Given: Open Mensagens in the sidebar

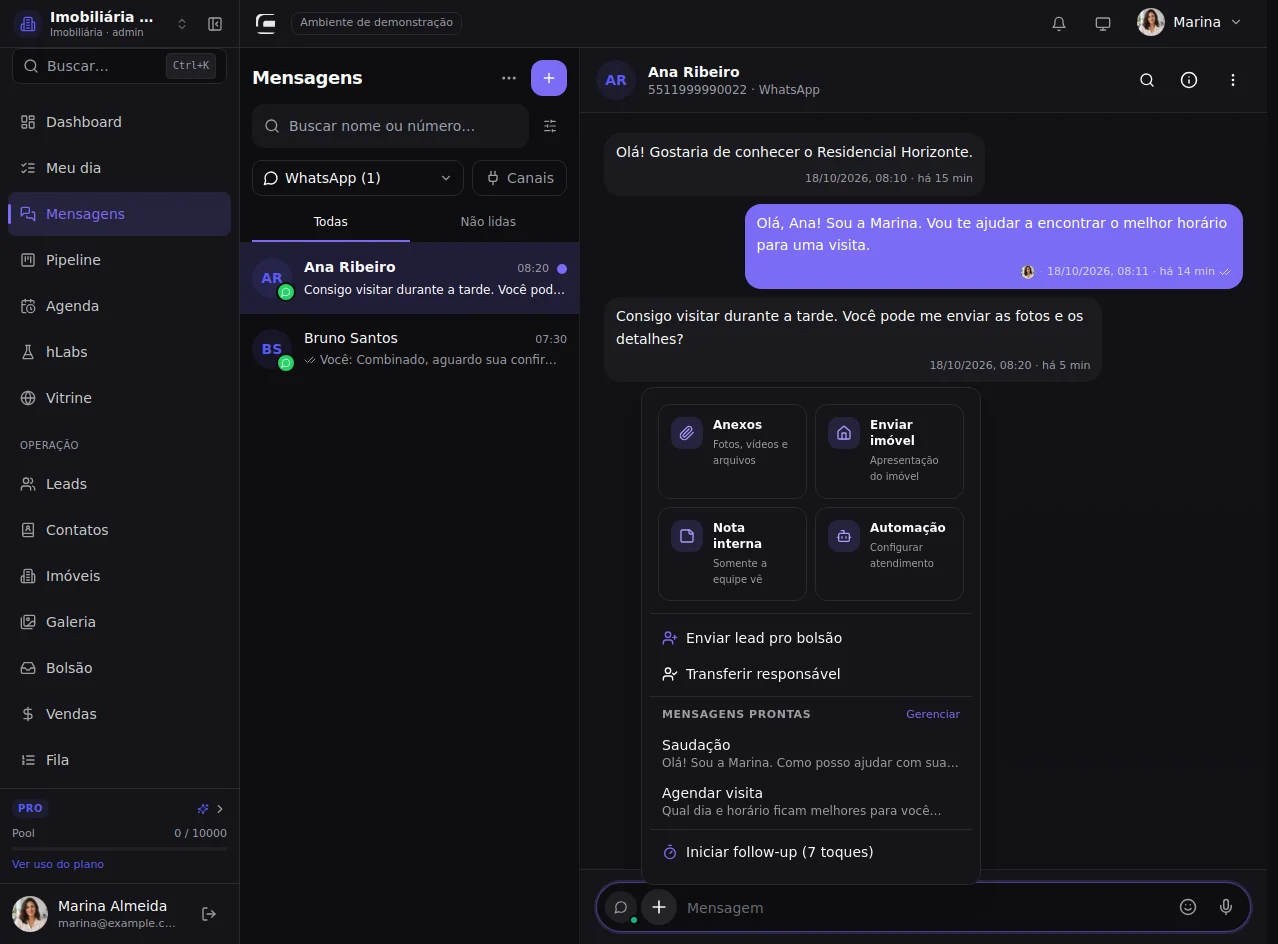Looking at the screenshot, I should [x=119, y=214].
